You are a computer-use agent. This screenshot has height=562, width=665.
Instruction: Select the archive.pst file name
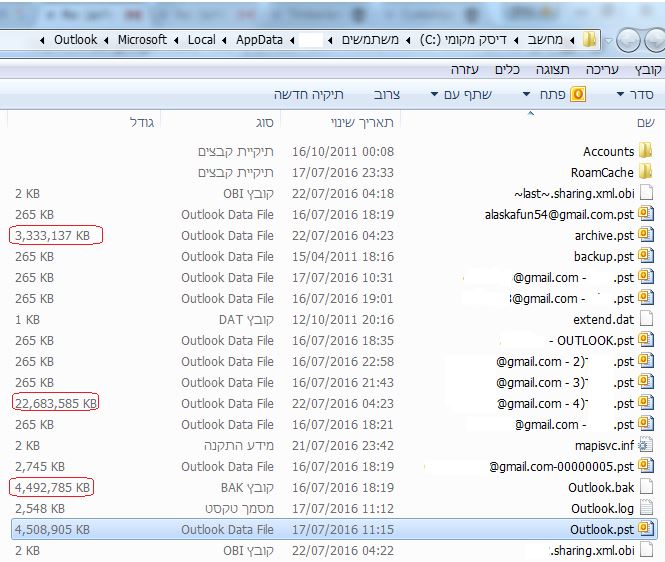click(604, 235)
